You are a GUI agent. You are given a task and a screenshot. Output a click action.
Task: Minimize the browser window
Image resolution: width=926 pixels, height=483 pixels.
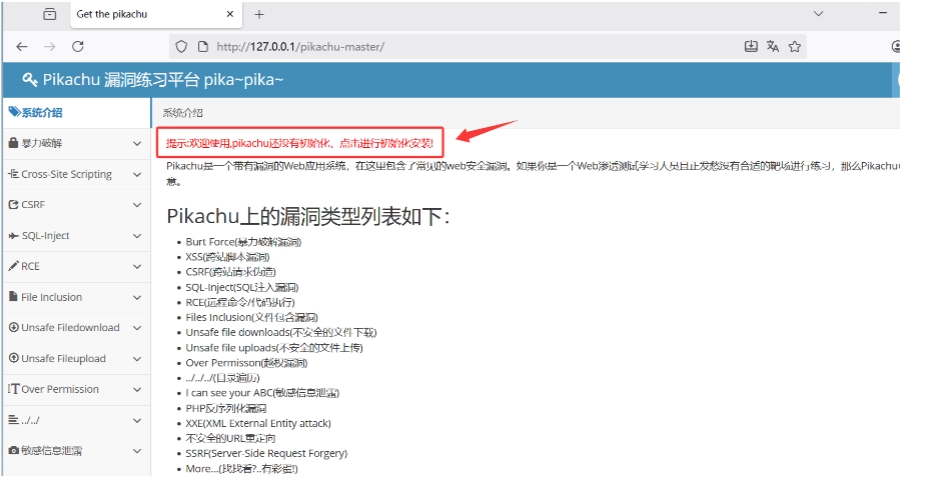click(x=883, y=13)
